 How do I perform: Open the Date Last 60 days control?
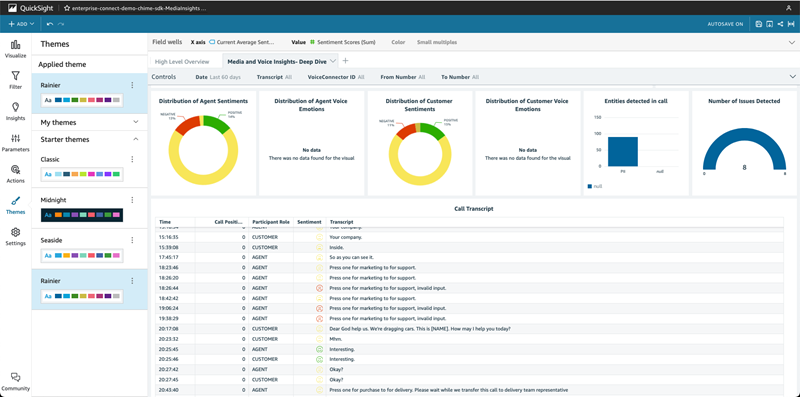(x=215, y=77)
